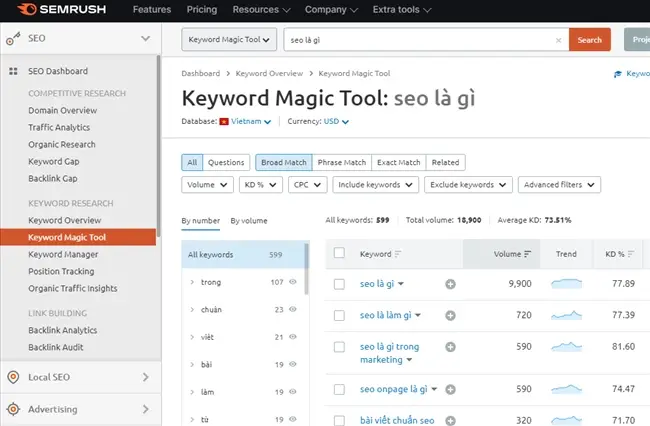Tick checkbox for 'seo là gì trong marketing'

[339, 346]
